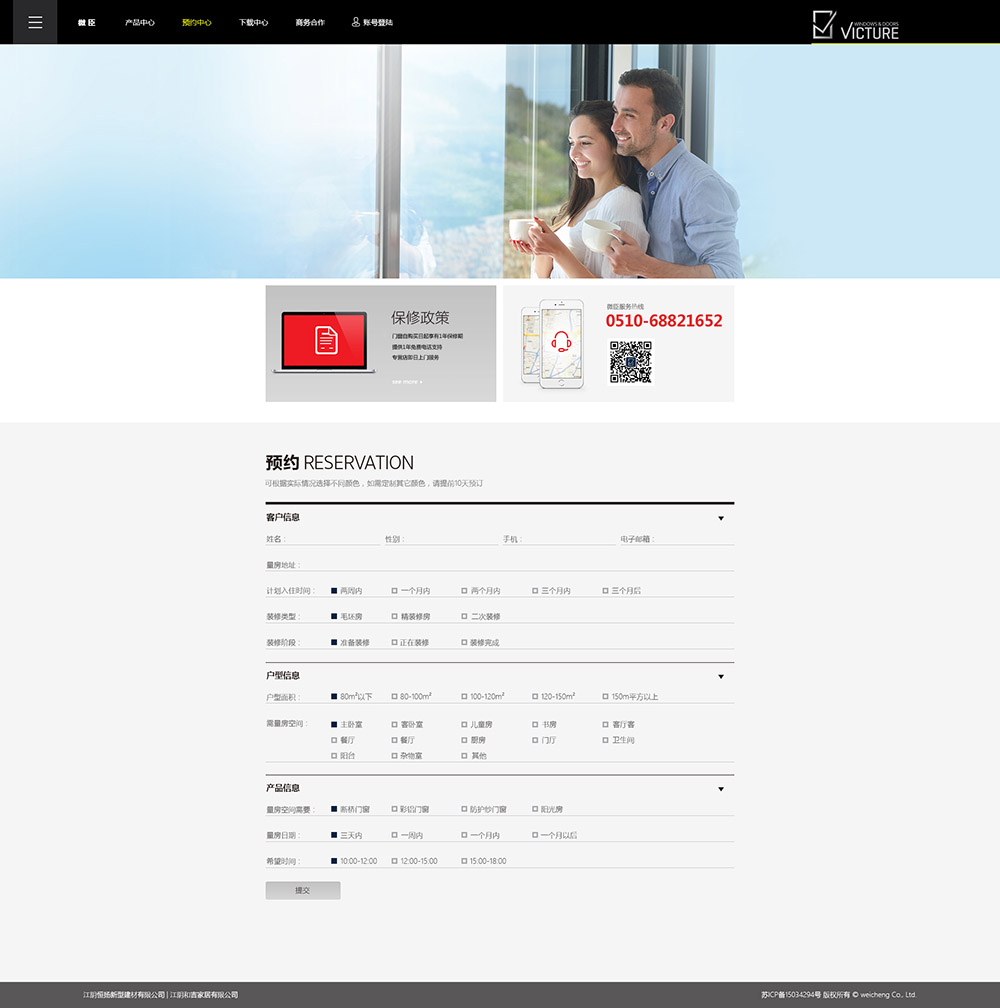Click the red laptop document icon
This screenshot has height=1008, width=1000.
tap(326, 341)
